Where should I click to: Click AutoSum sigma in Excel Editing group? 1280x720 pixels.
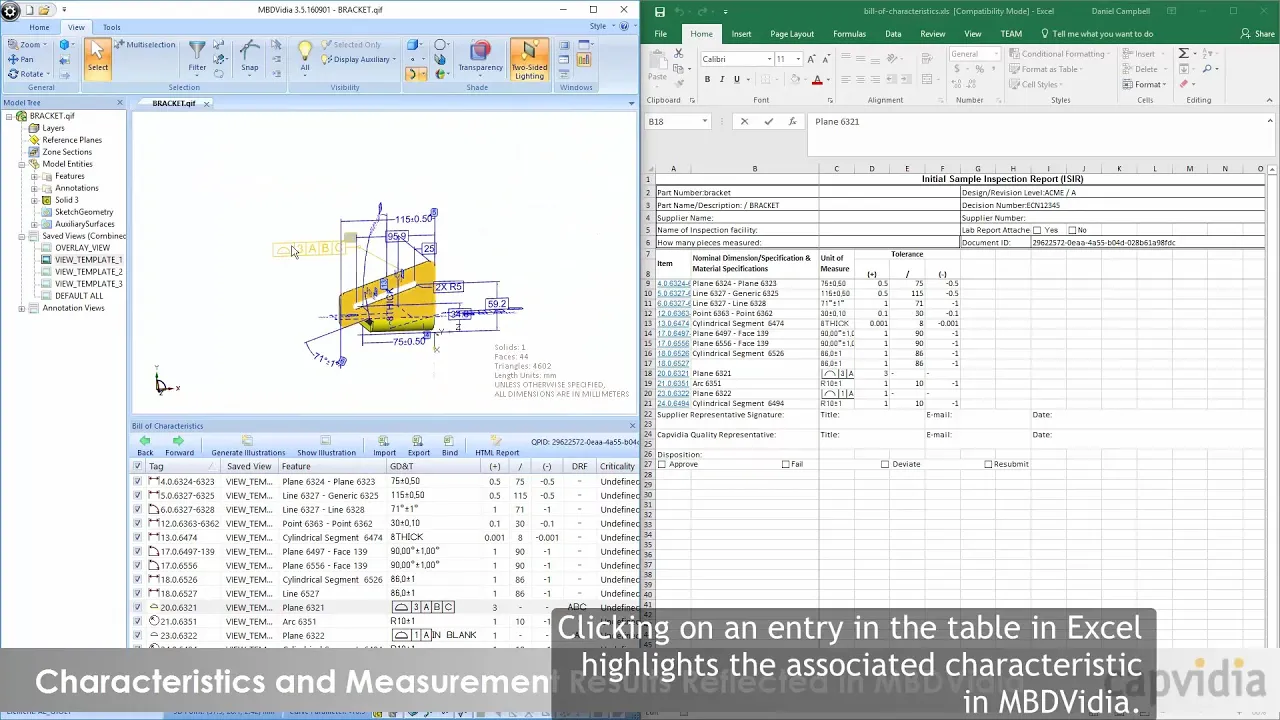1184,54
